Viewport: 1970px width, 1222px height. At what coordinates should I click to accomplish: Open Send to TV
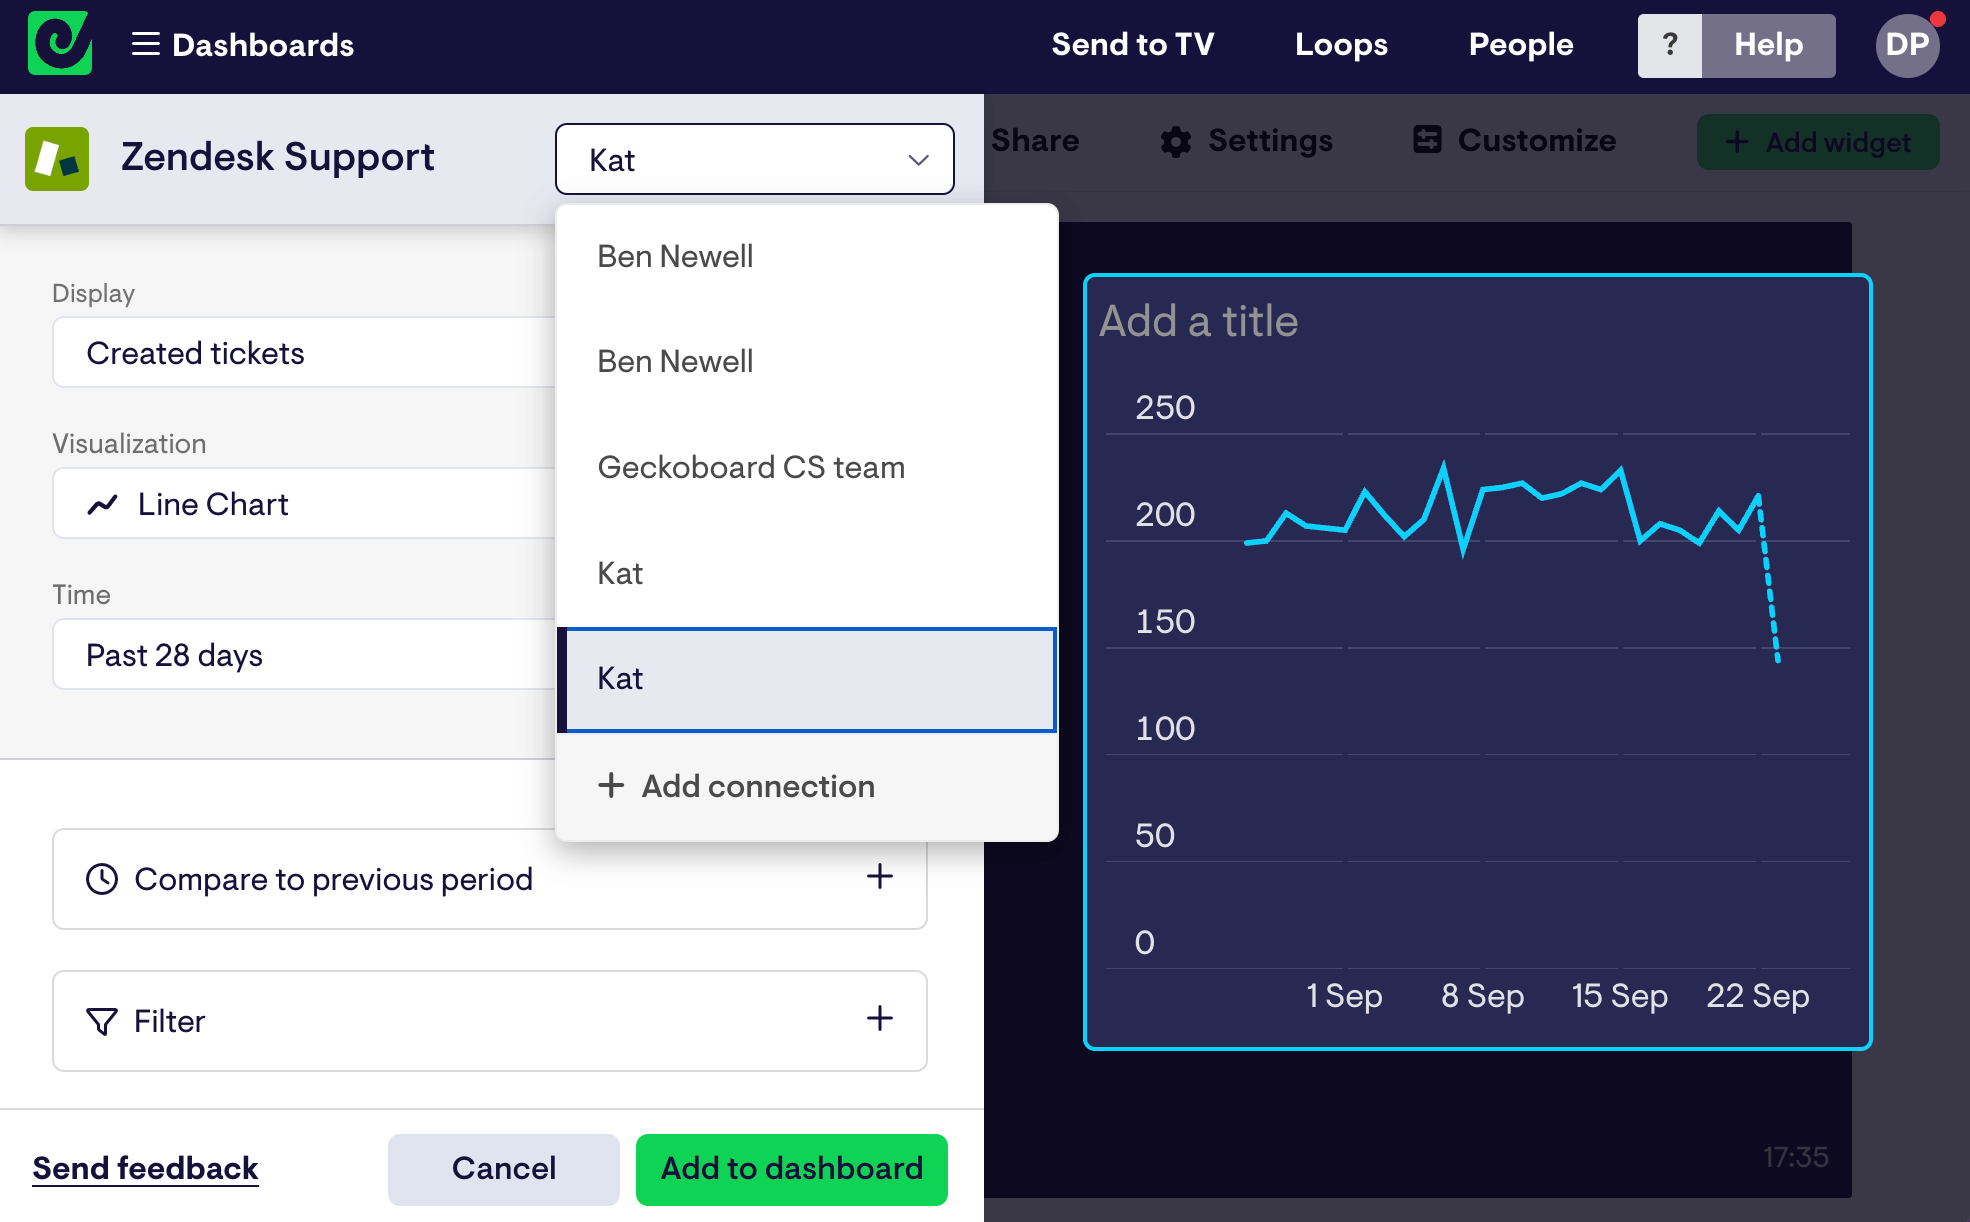click(x=1133, y=45)
